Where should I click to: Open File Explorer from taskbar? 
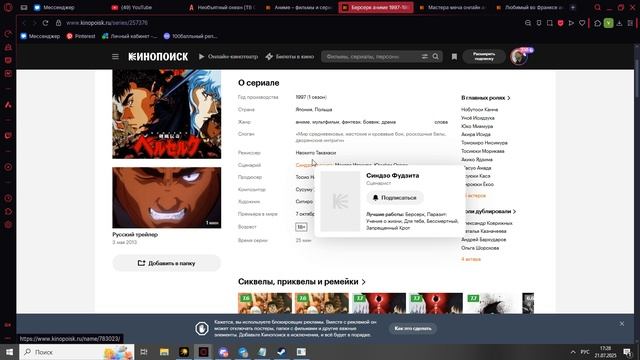pos(164,352)
